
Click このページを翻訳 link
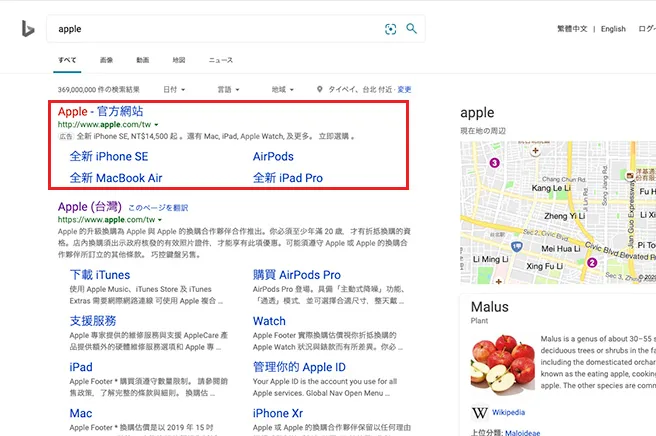pyautogui.click(x=158, y=208)
